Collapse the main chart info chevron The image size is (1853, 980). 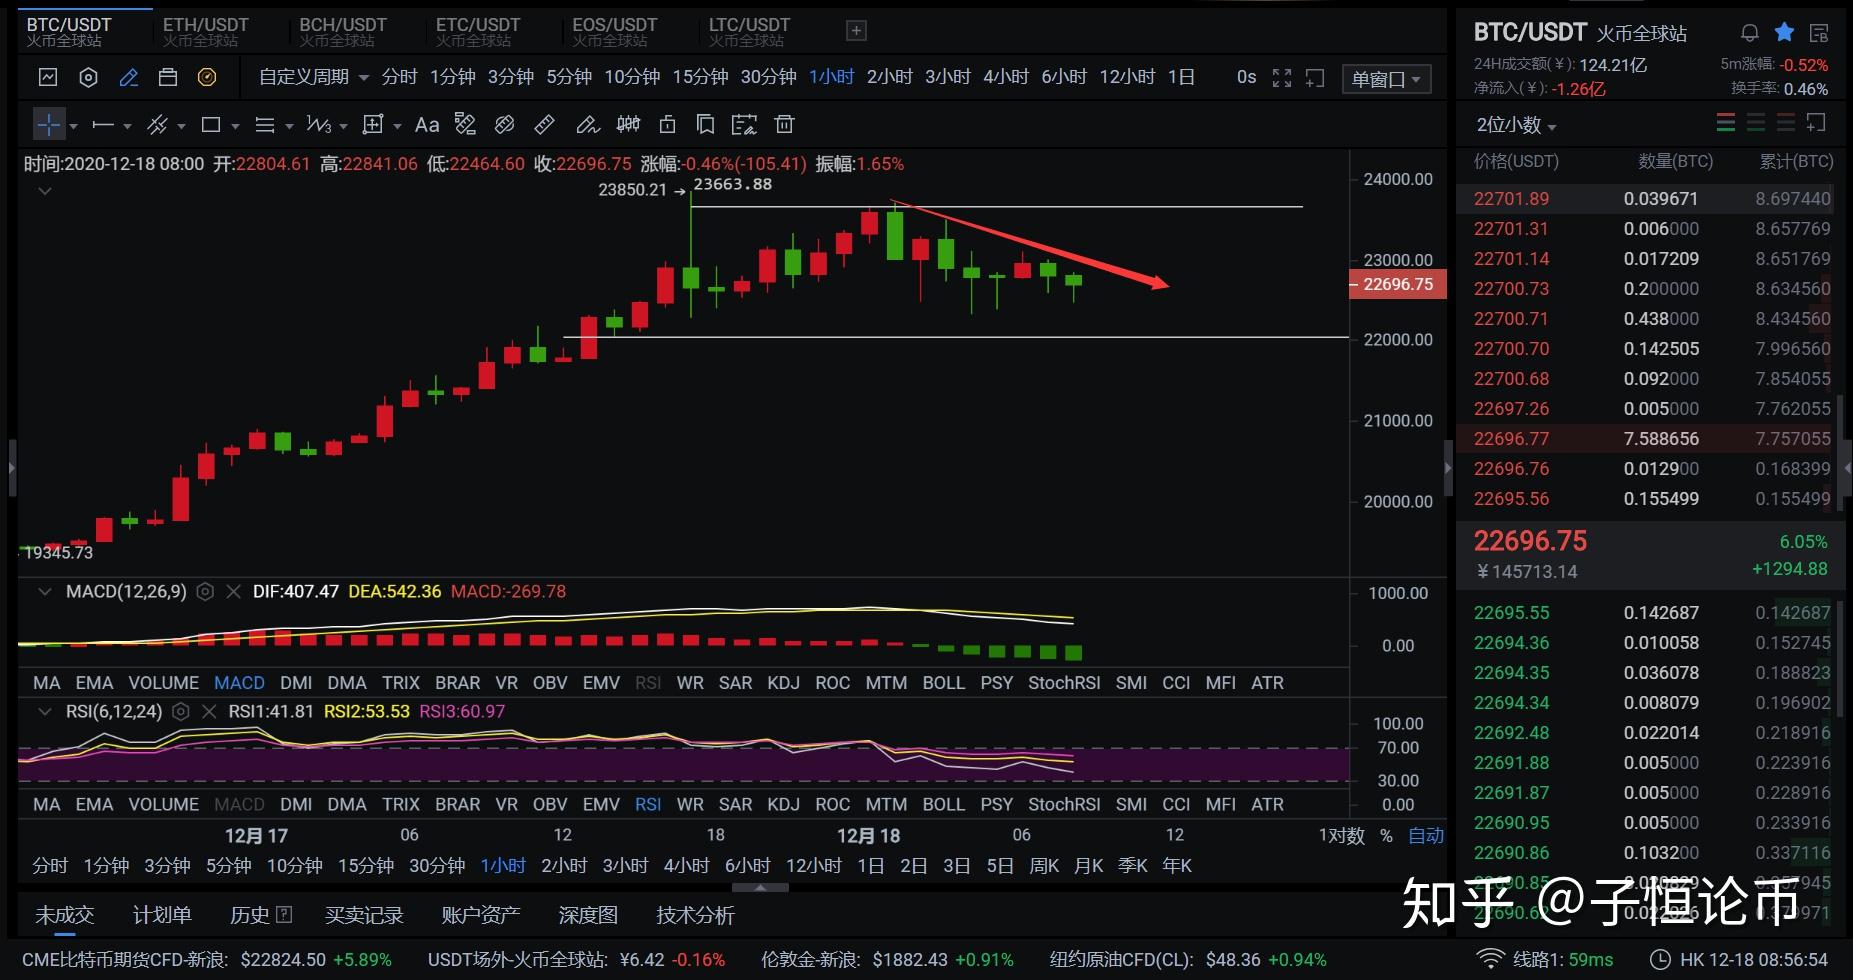[44, 190]
